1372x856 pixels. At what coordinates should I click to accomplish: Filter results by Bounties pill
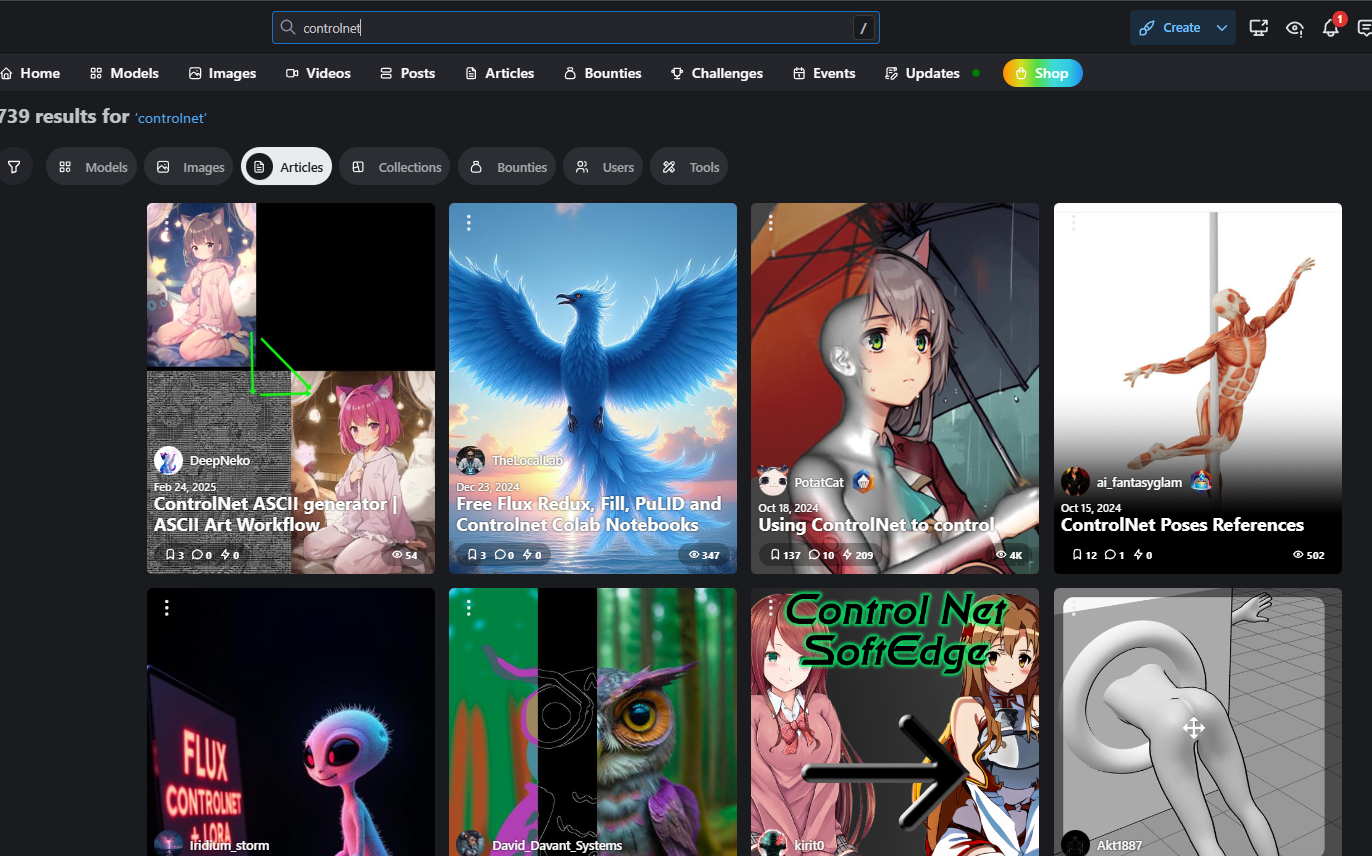click(507, 167)
